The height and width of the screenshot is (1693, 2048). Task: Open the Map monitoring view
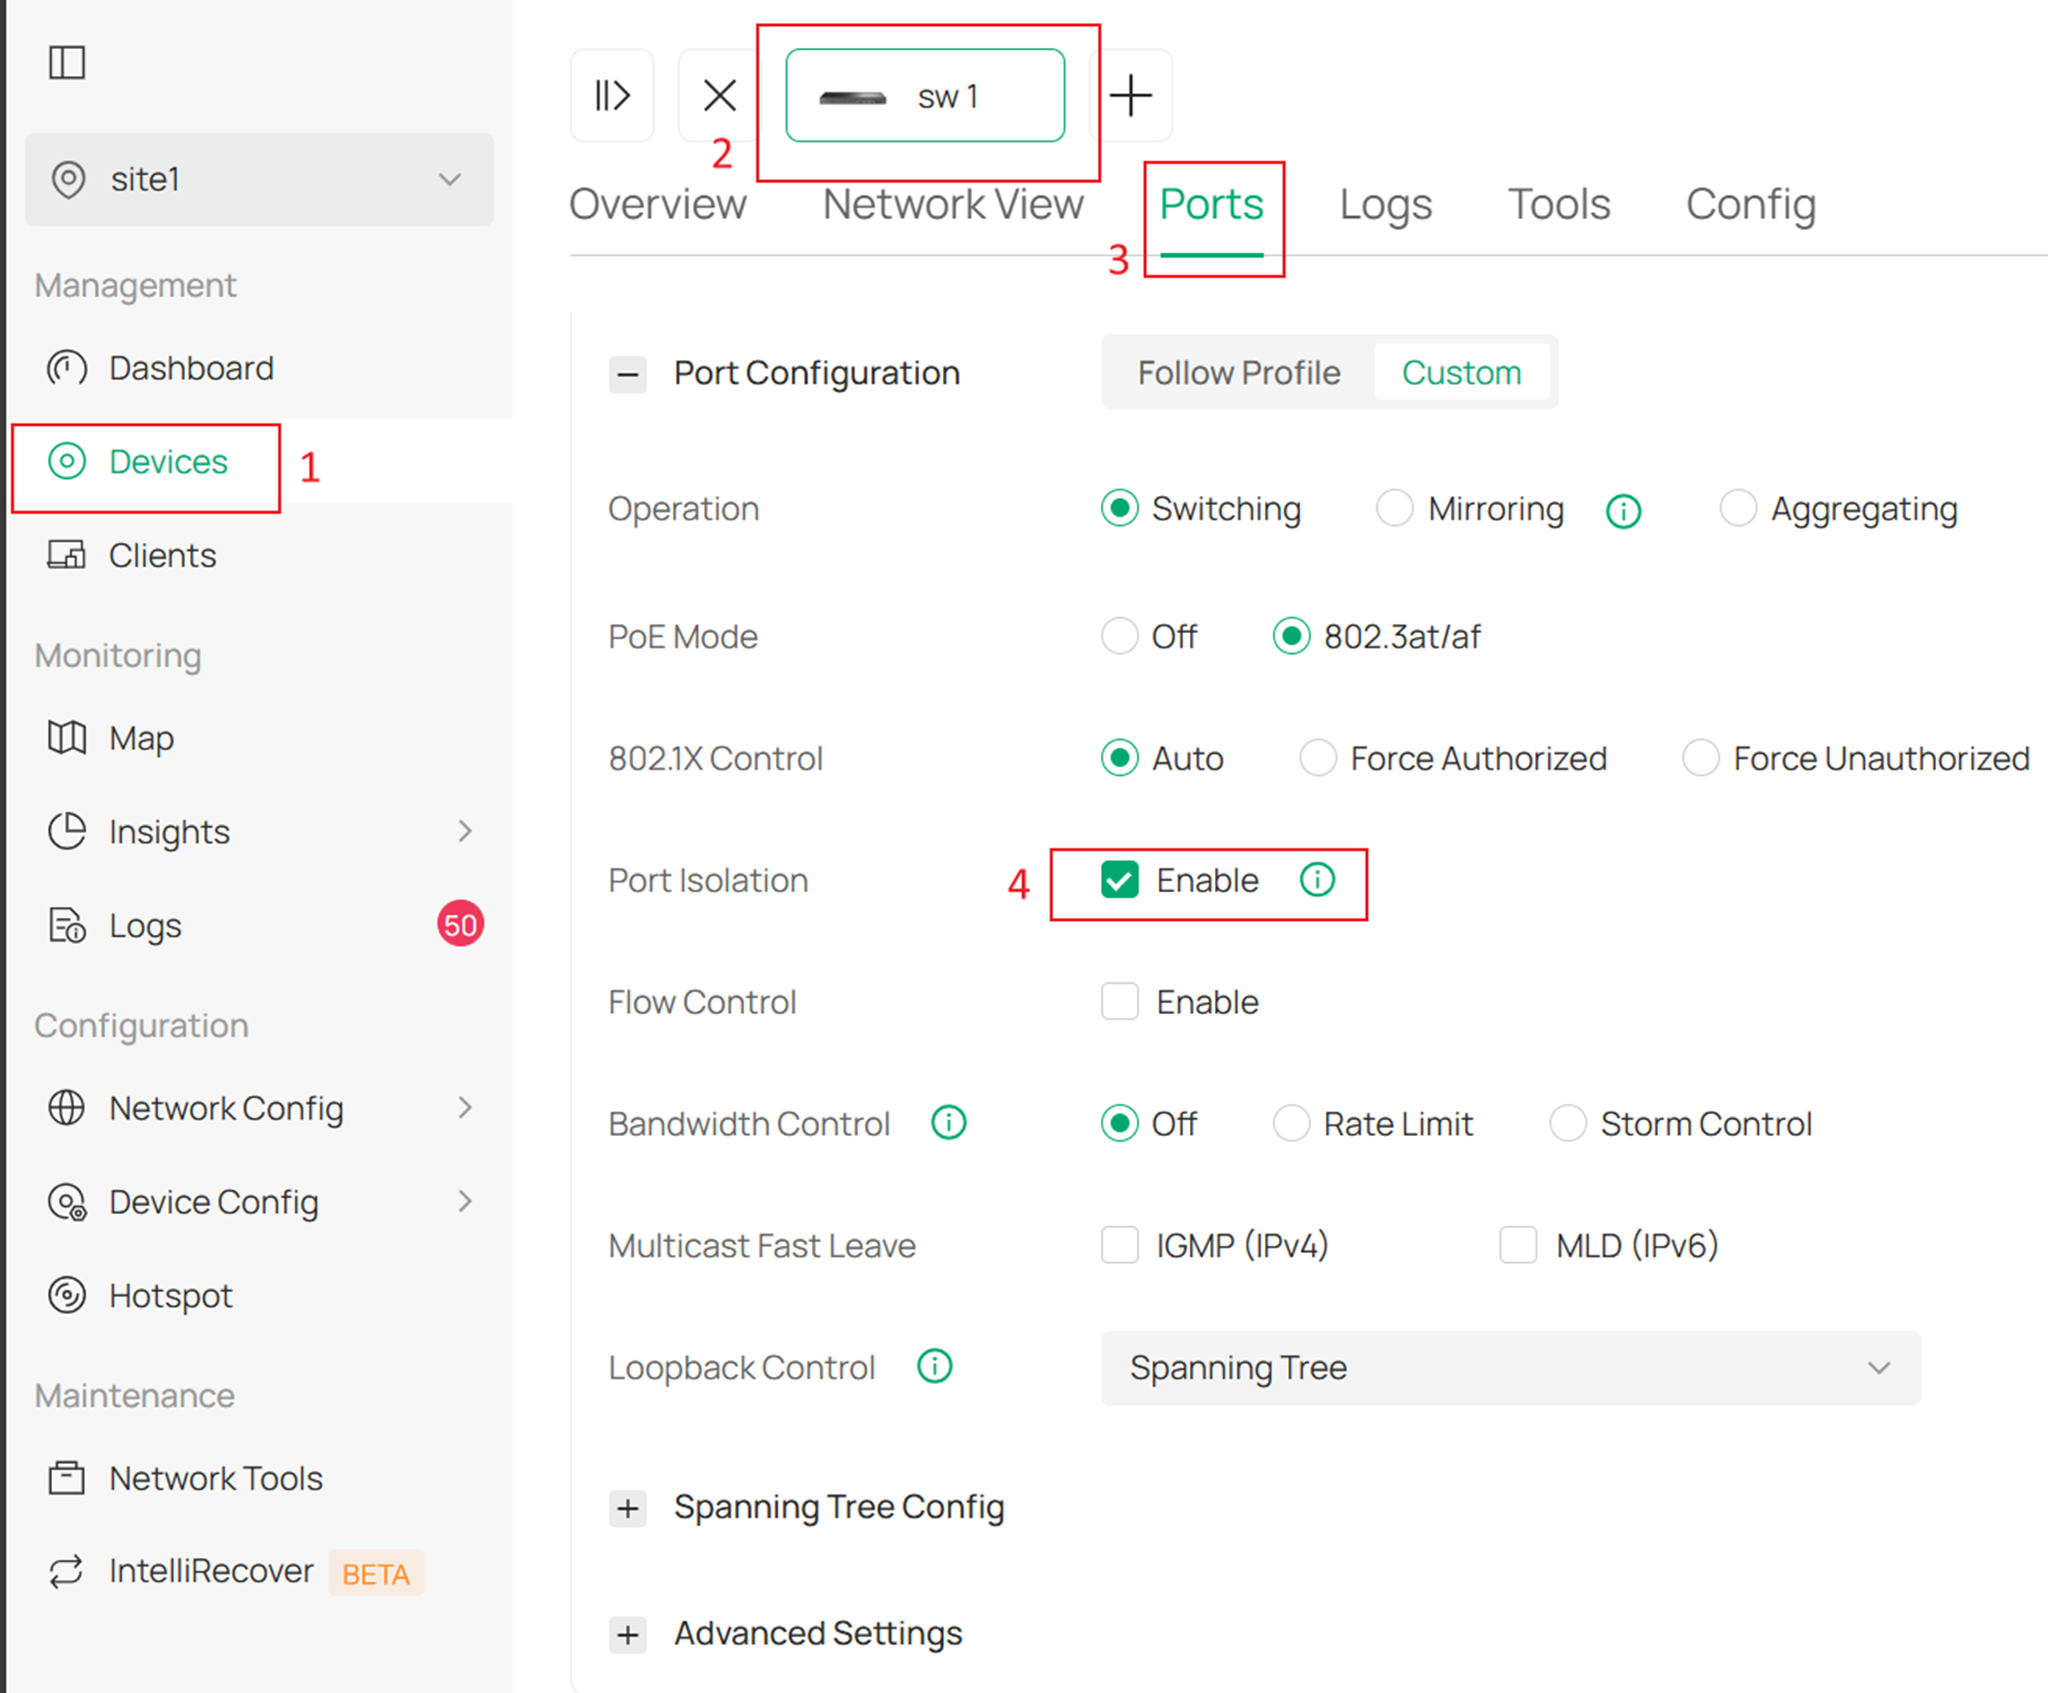[x=140, y=739]
